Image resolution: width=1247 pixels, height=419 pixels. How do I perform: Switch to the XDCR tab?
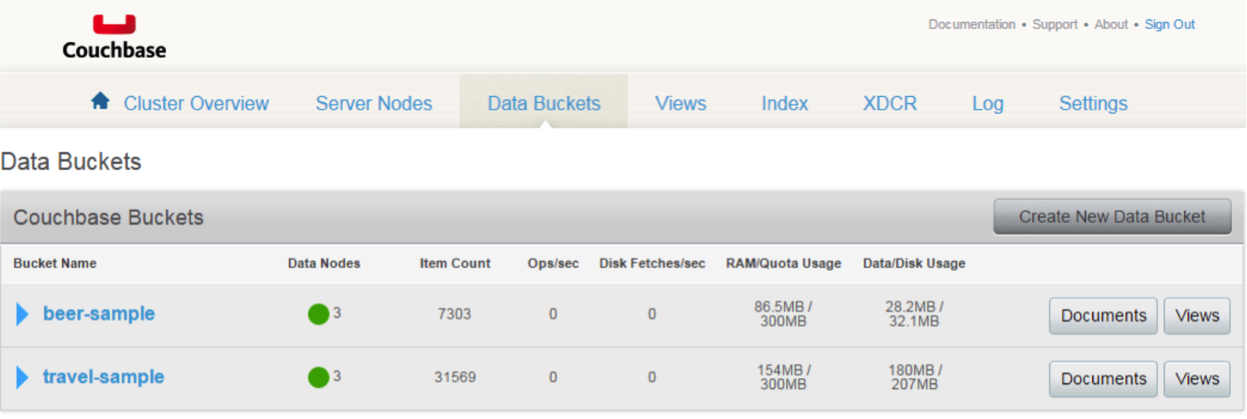tap(890, 103)
